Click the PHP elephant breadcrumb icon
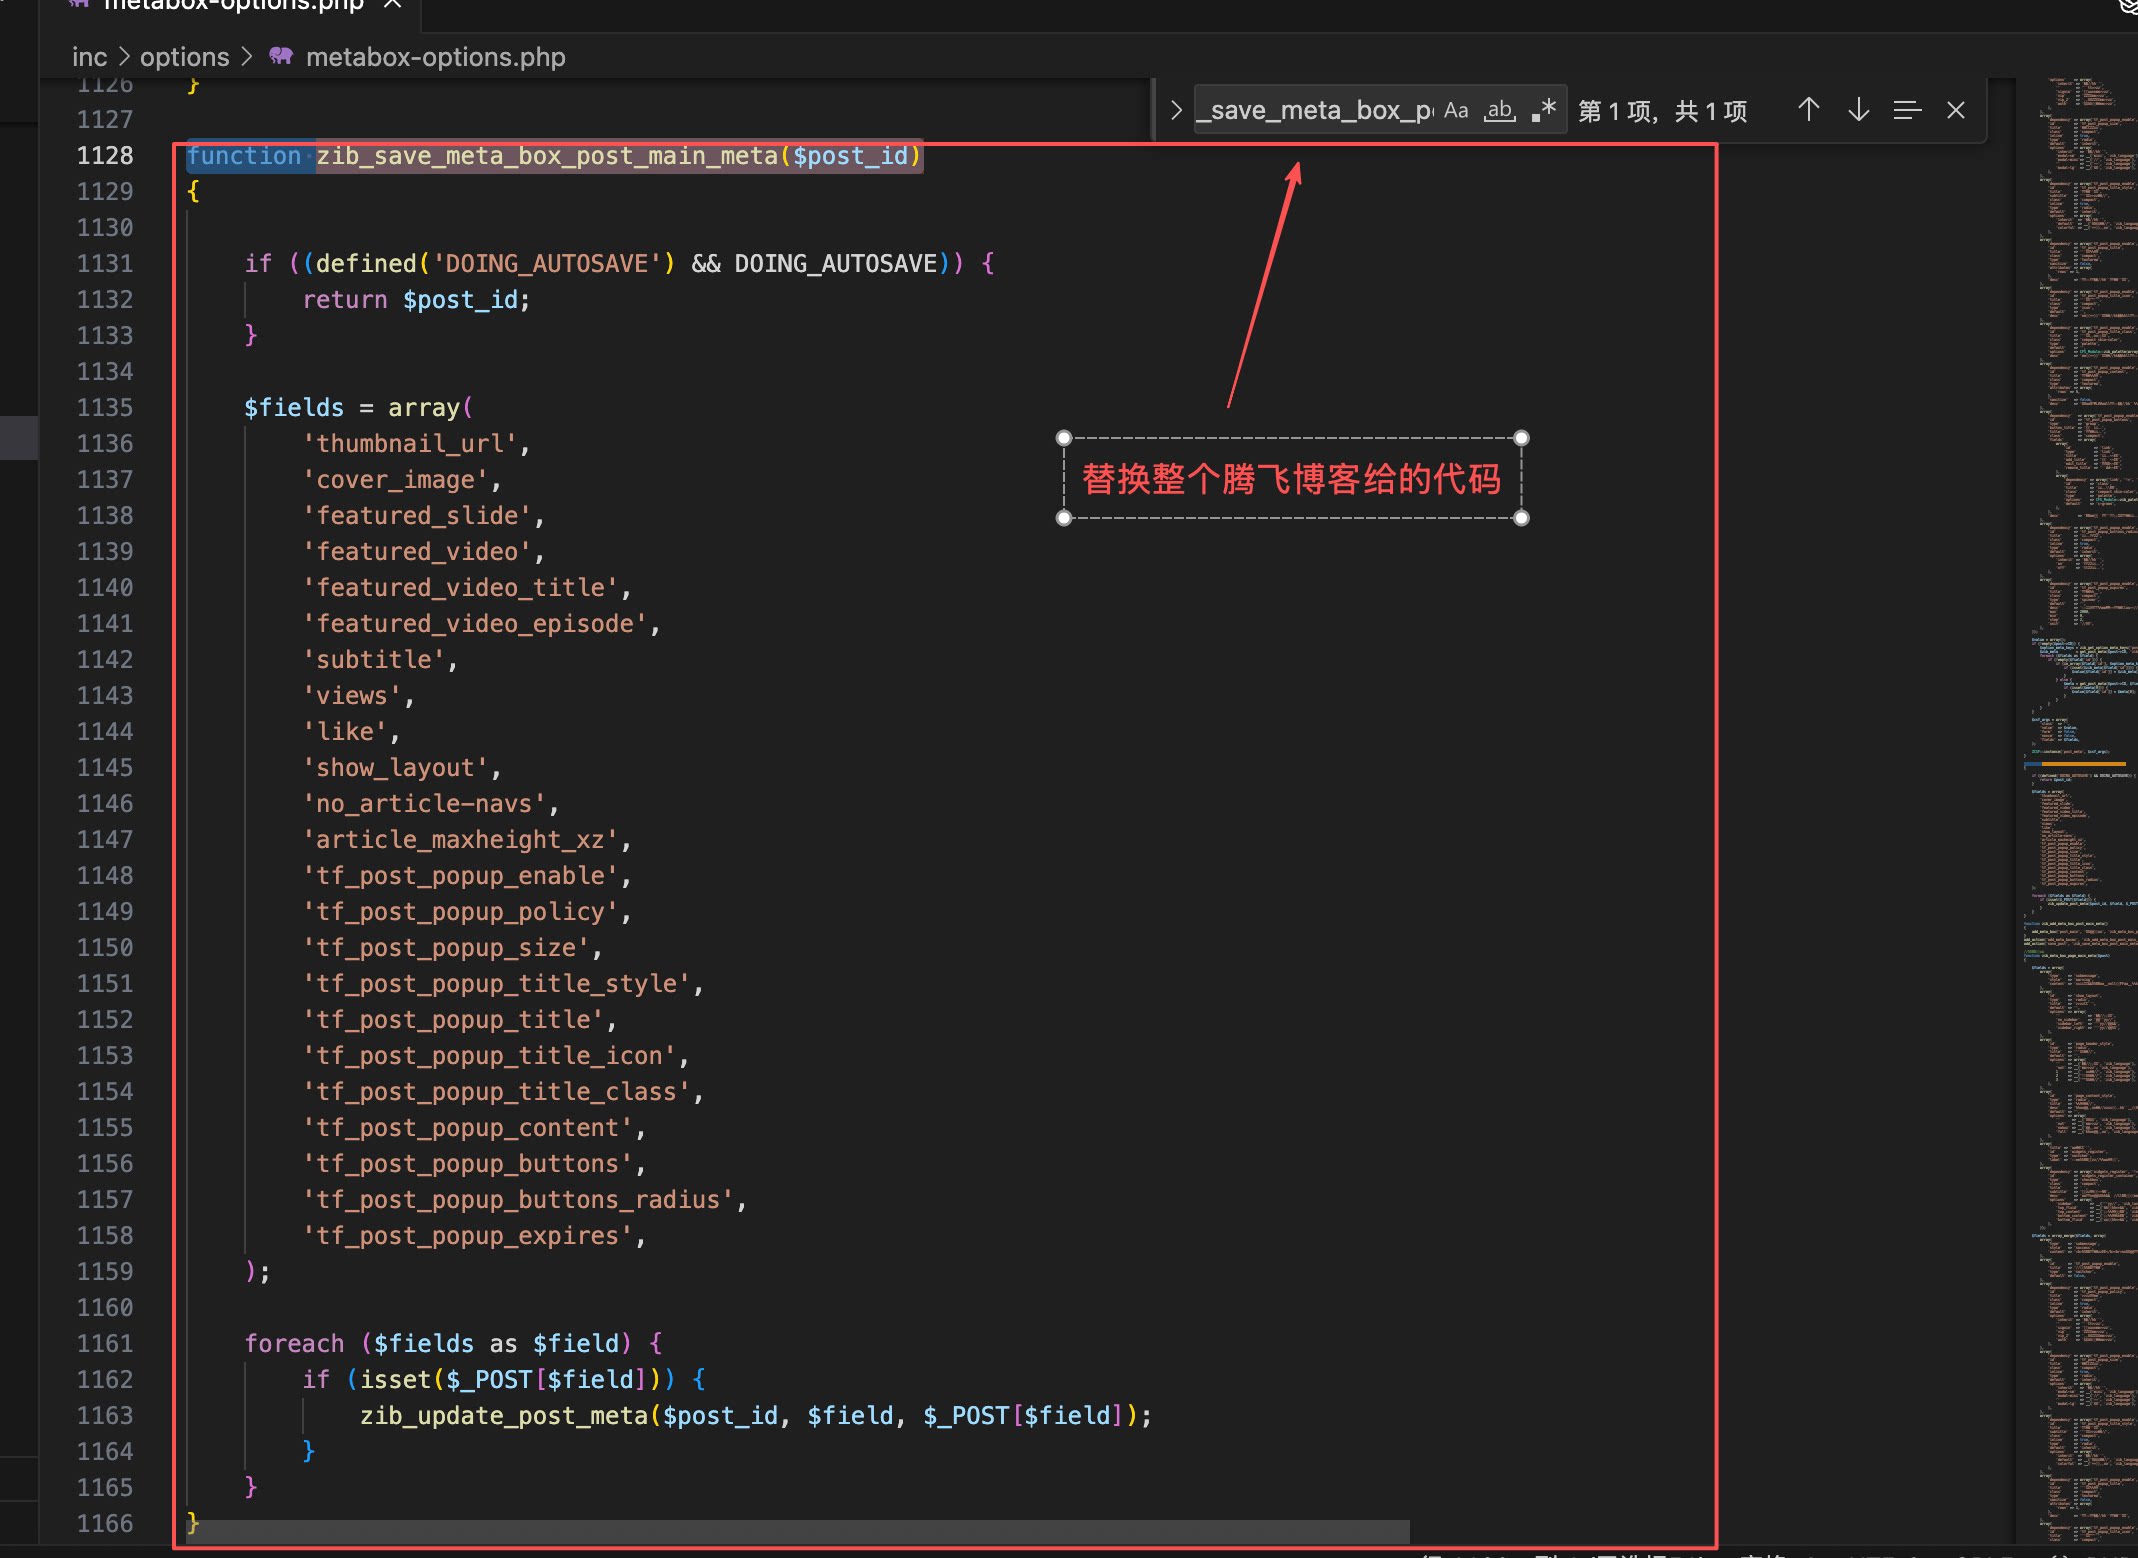This screenshot has width=2138, height=1558. 281,57
